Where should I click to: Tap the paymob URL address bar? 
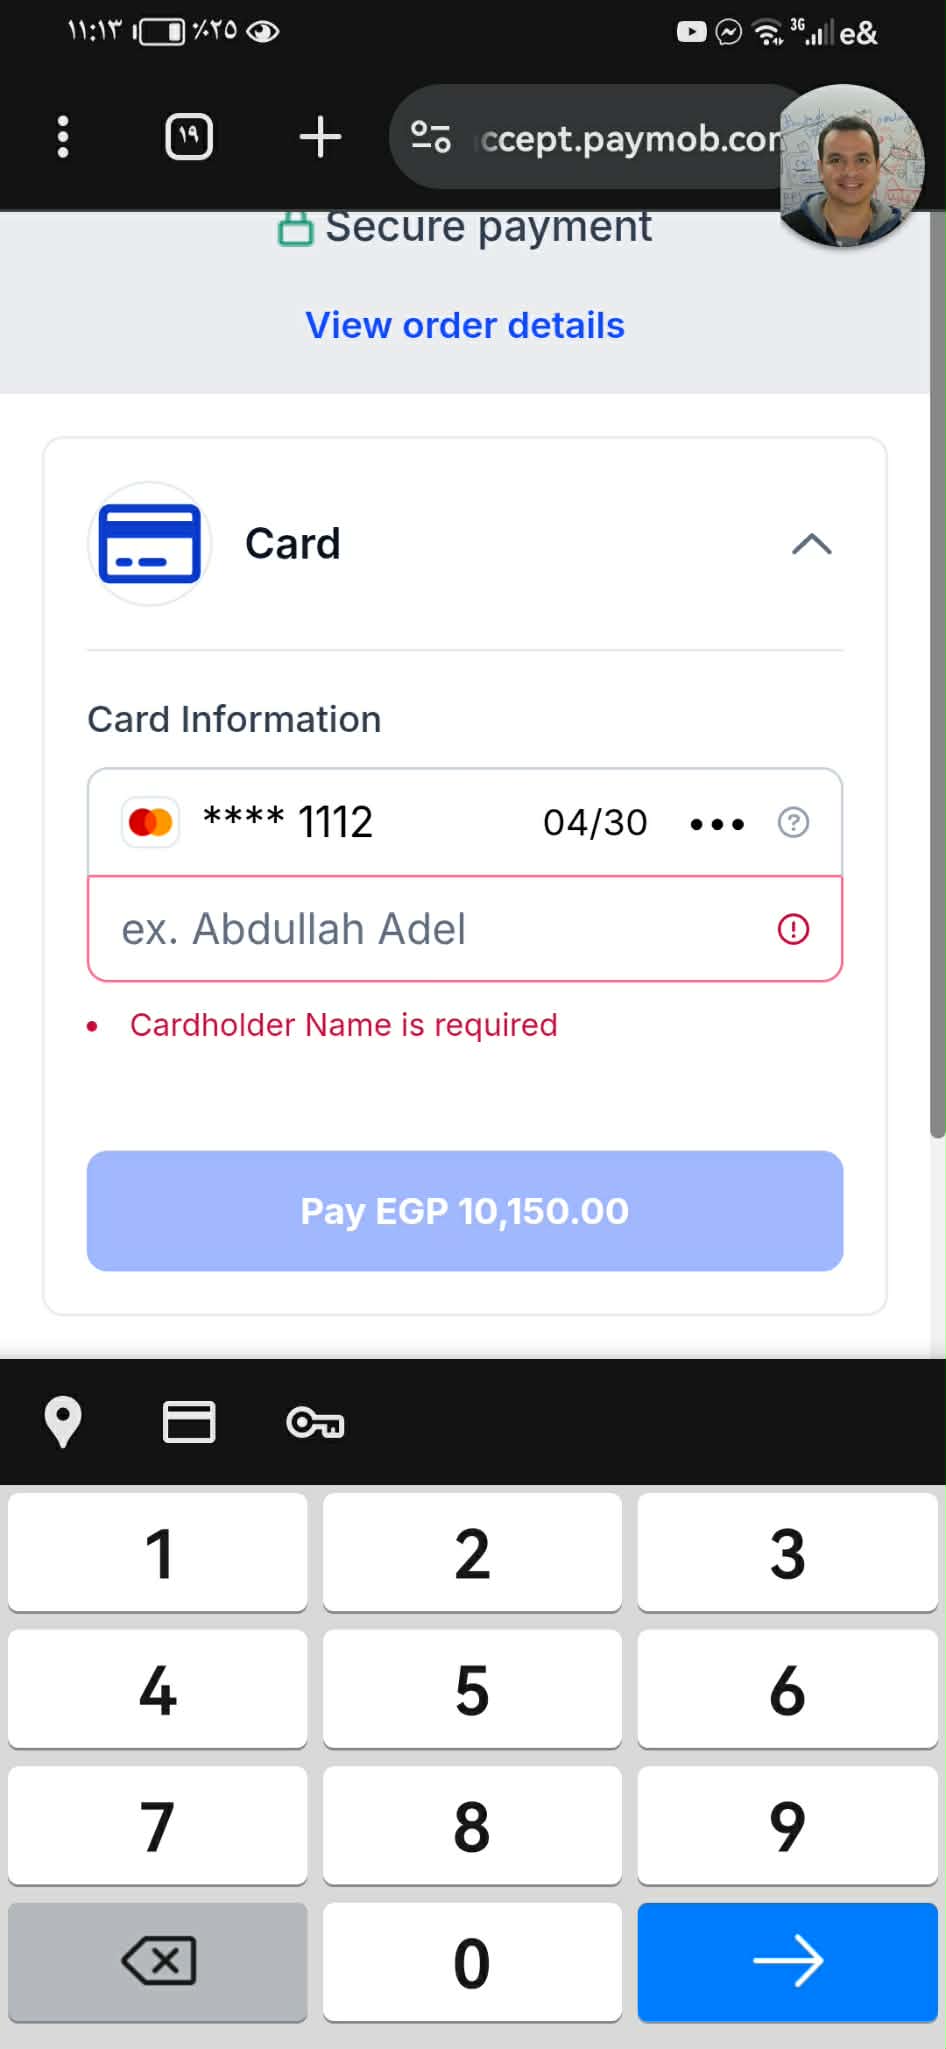[x=625, y=139]
